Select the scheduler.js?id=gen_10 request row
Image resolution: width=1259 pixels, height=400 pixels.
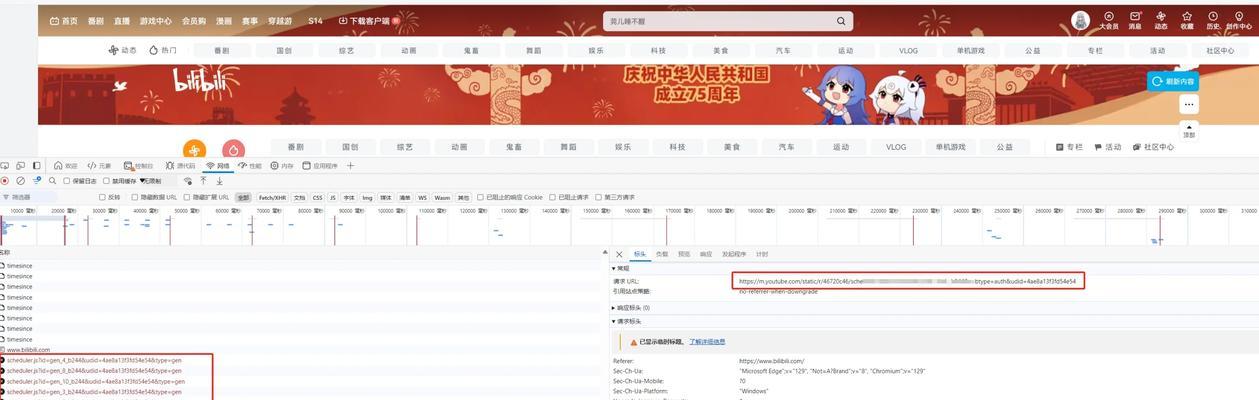tap(95, 381)
